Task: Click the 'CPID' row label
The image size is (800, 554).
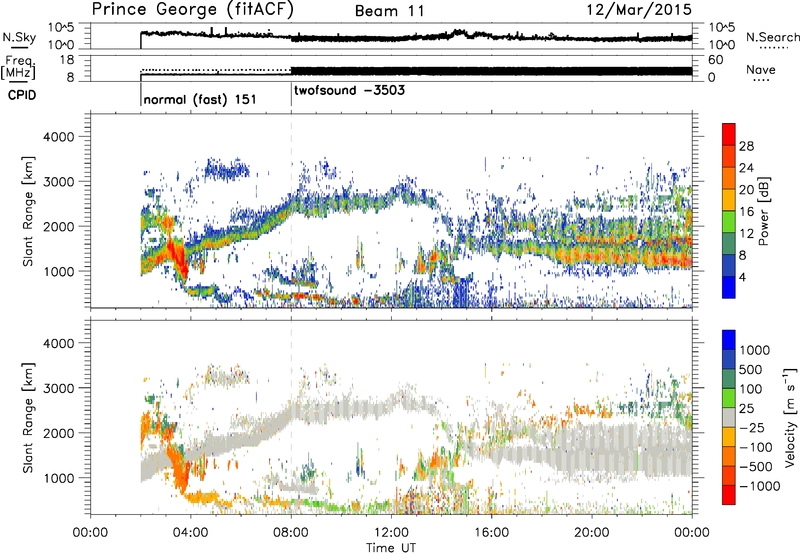Action: click(x=22, y=95)
